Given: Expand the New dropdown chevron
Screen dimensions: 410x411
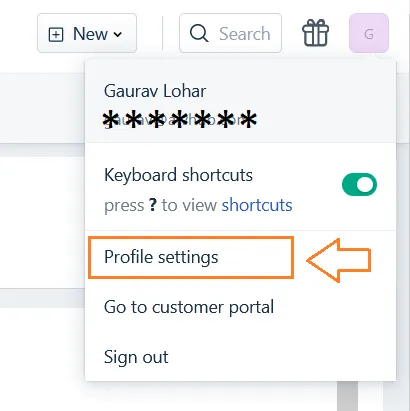Looking at the screenshot, I should point(117,34).
